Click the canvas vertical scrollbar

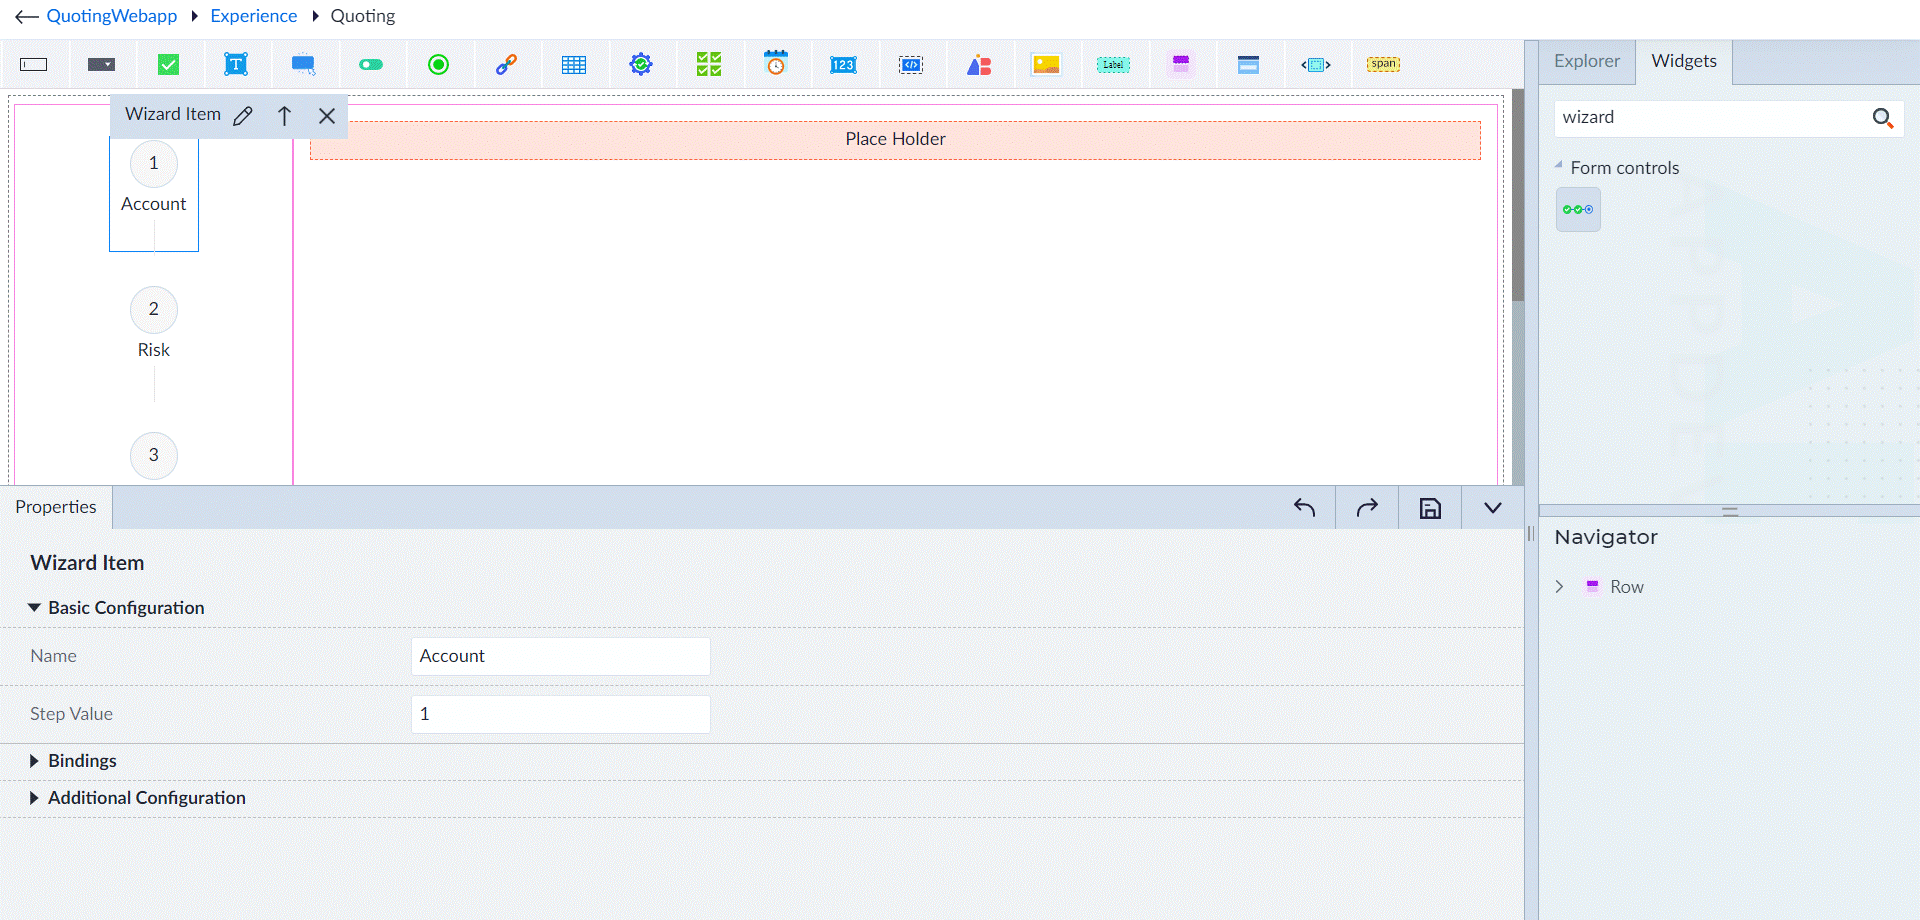pyautogui.click(x=1518, y=195)
